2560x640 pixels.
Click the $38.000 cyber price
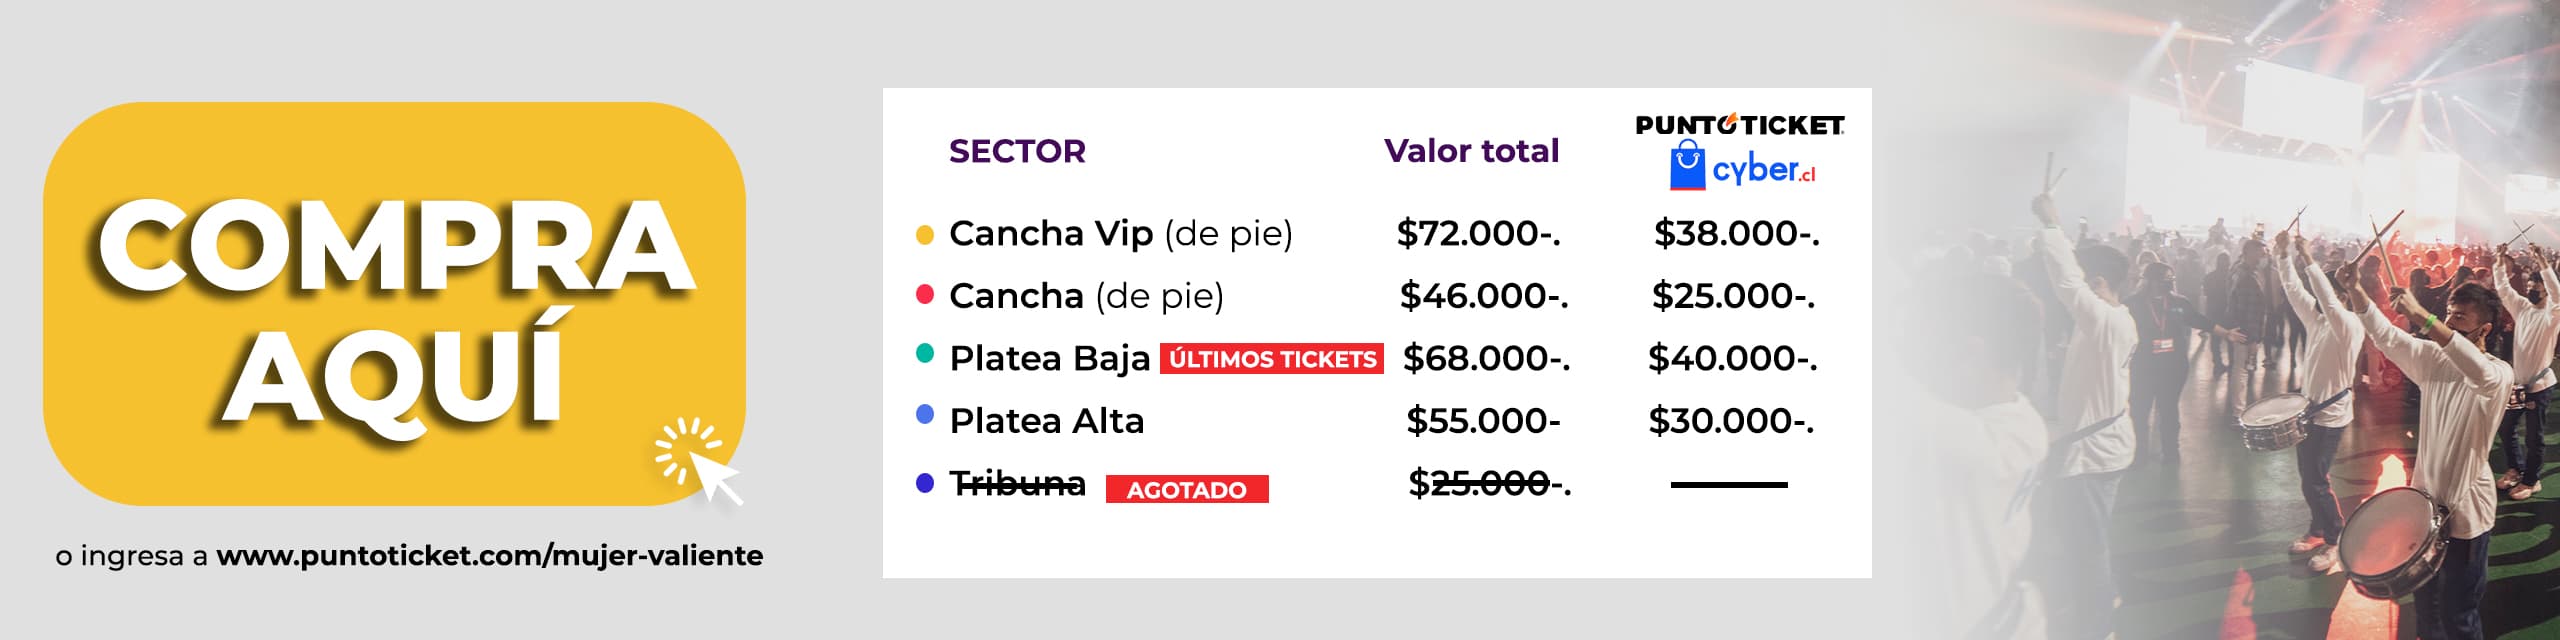pyautogui.click(x=1736, y=234)
